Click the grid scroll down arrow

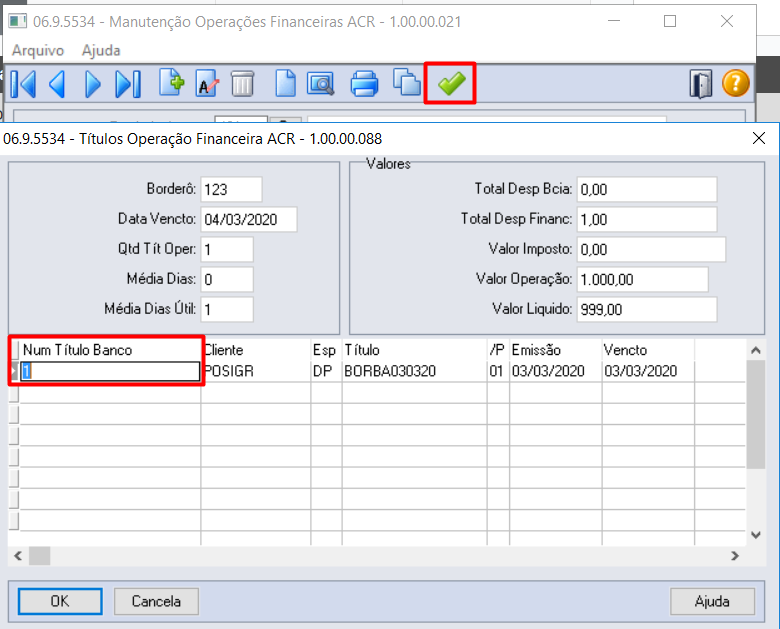coord(756,535)
